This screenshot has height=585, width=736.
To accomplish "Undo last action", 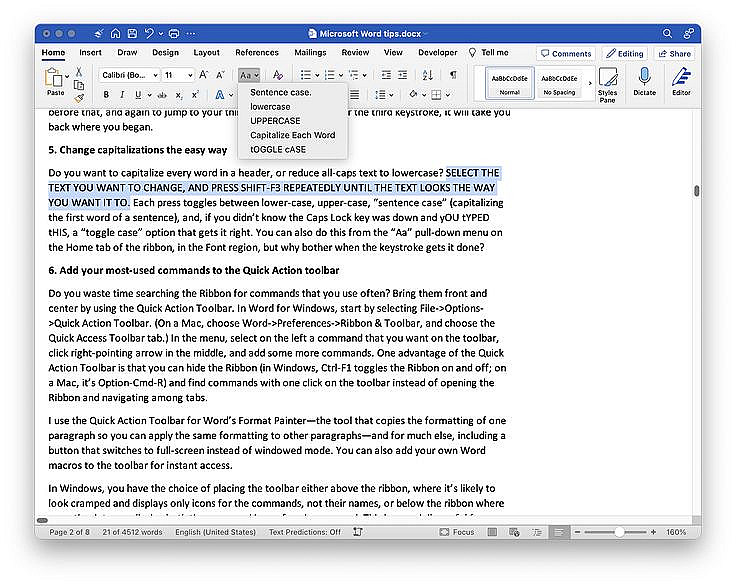I will pyautogui.click(x=149, y=33).
